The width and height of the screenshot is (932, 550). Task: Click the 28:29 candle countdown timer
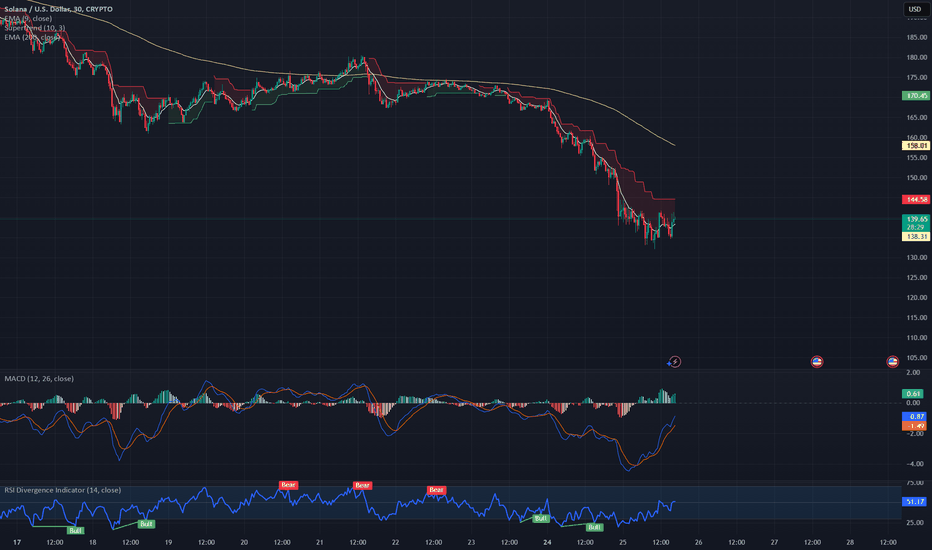915,228
